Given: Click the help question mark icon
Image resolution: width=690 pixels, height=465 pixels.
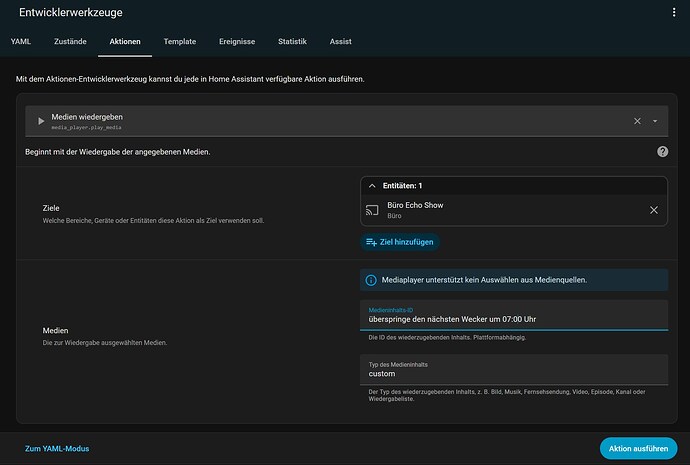Looking at the screenshot, I should point(662,152).
